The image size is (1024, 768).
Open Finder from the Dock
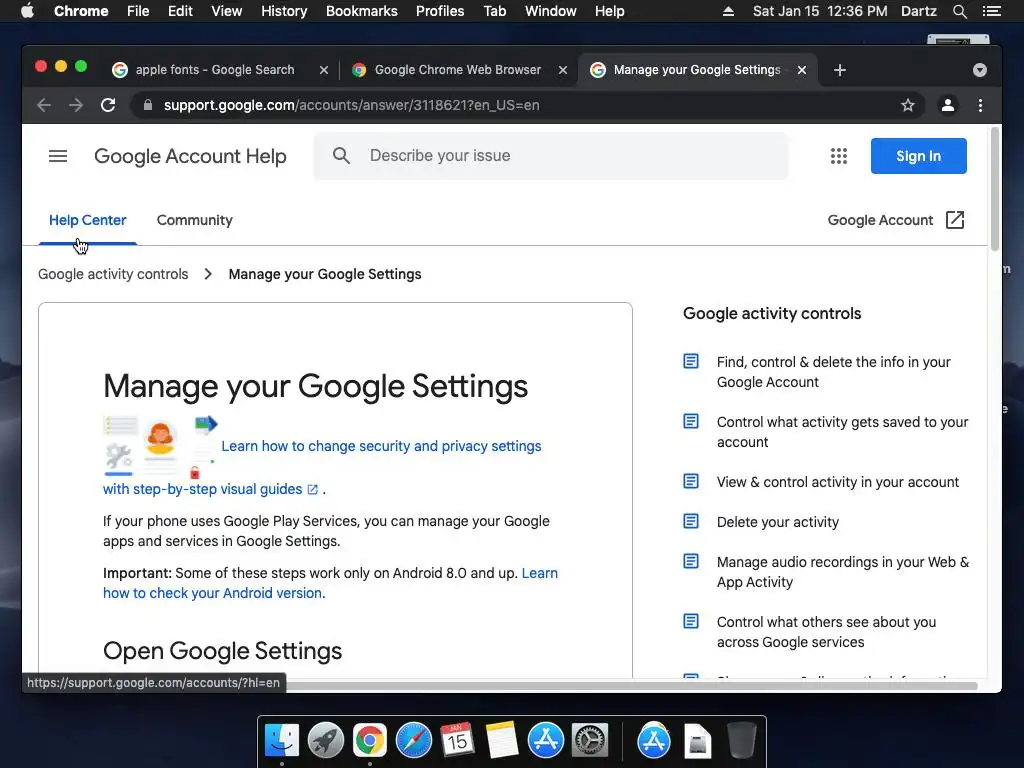(281, 741)
